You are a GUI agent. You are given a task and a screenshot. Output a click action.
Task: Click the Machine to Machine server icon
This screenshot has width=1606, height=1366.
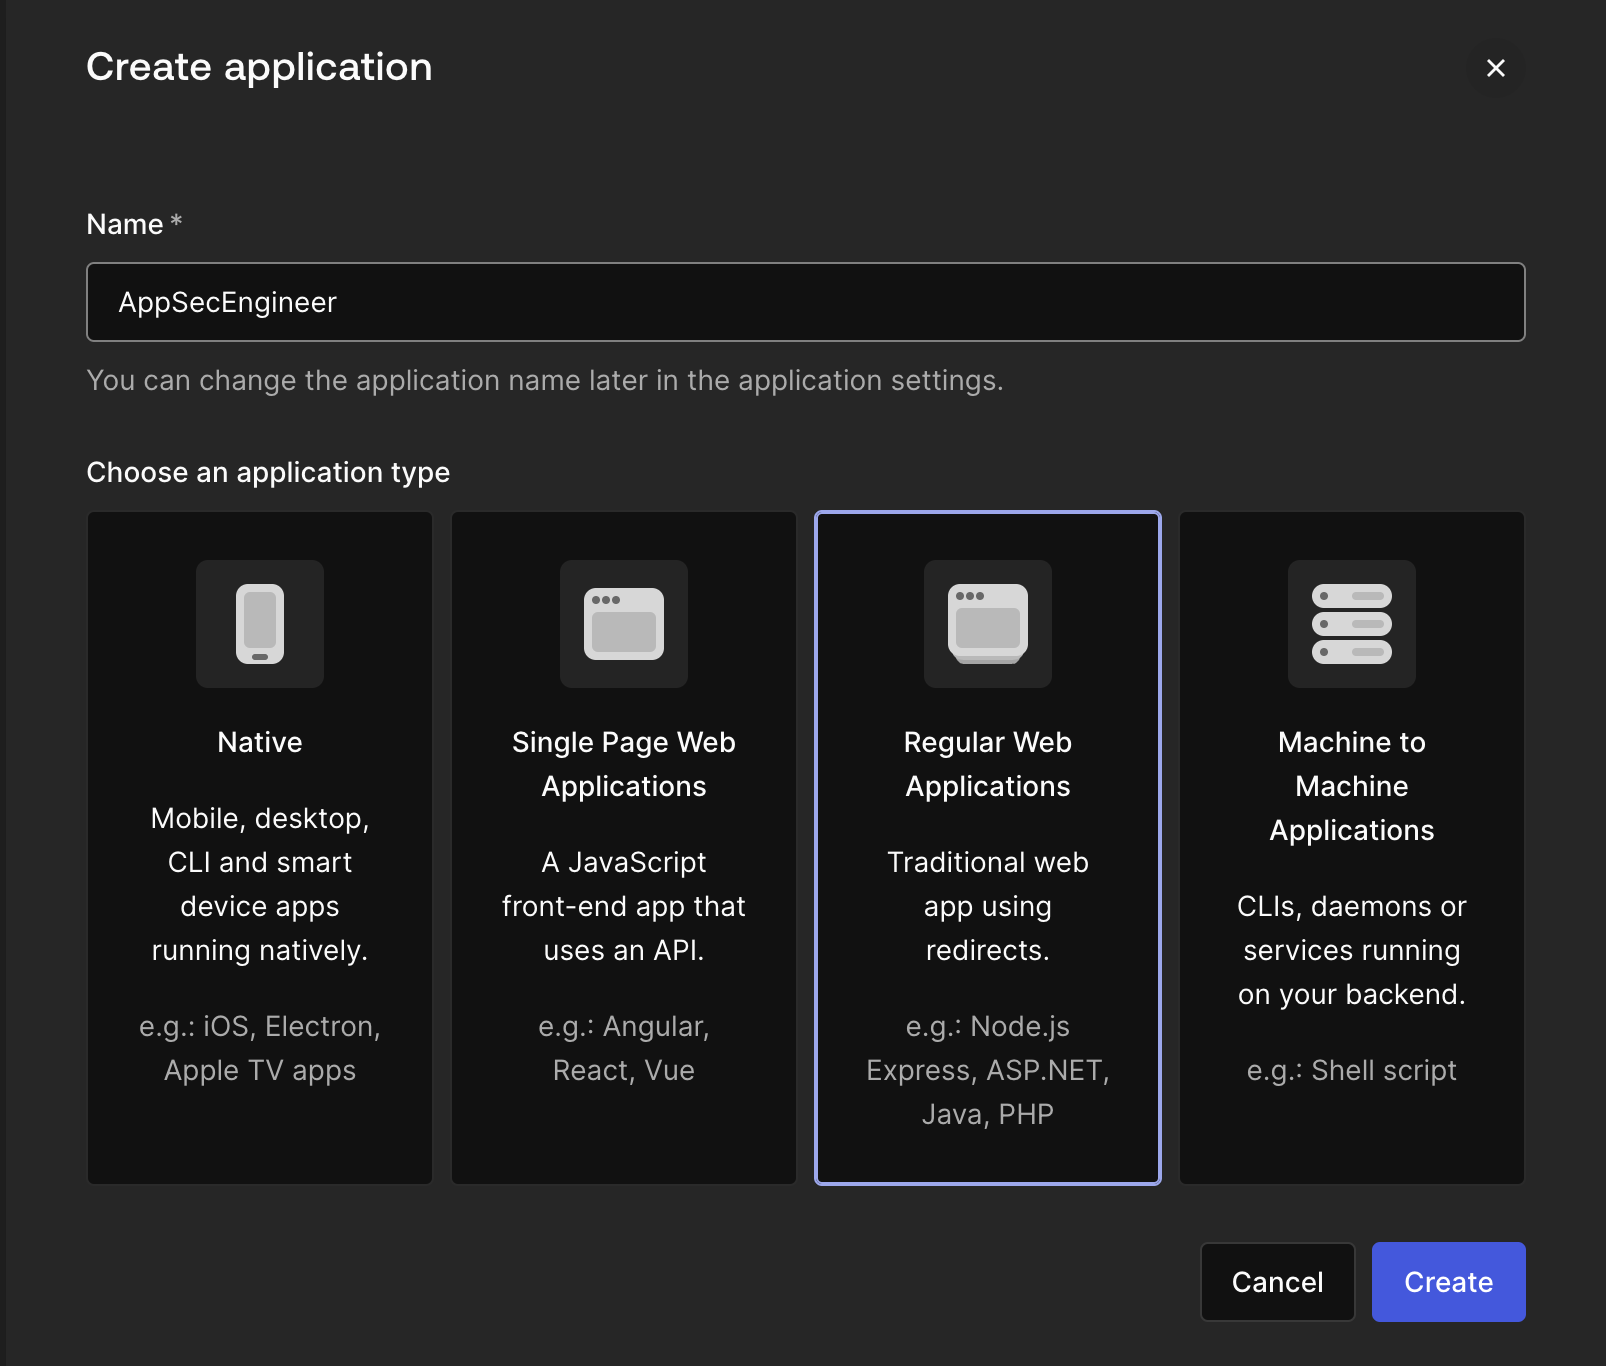[1352, 624]
